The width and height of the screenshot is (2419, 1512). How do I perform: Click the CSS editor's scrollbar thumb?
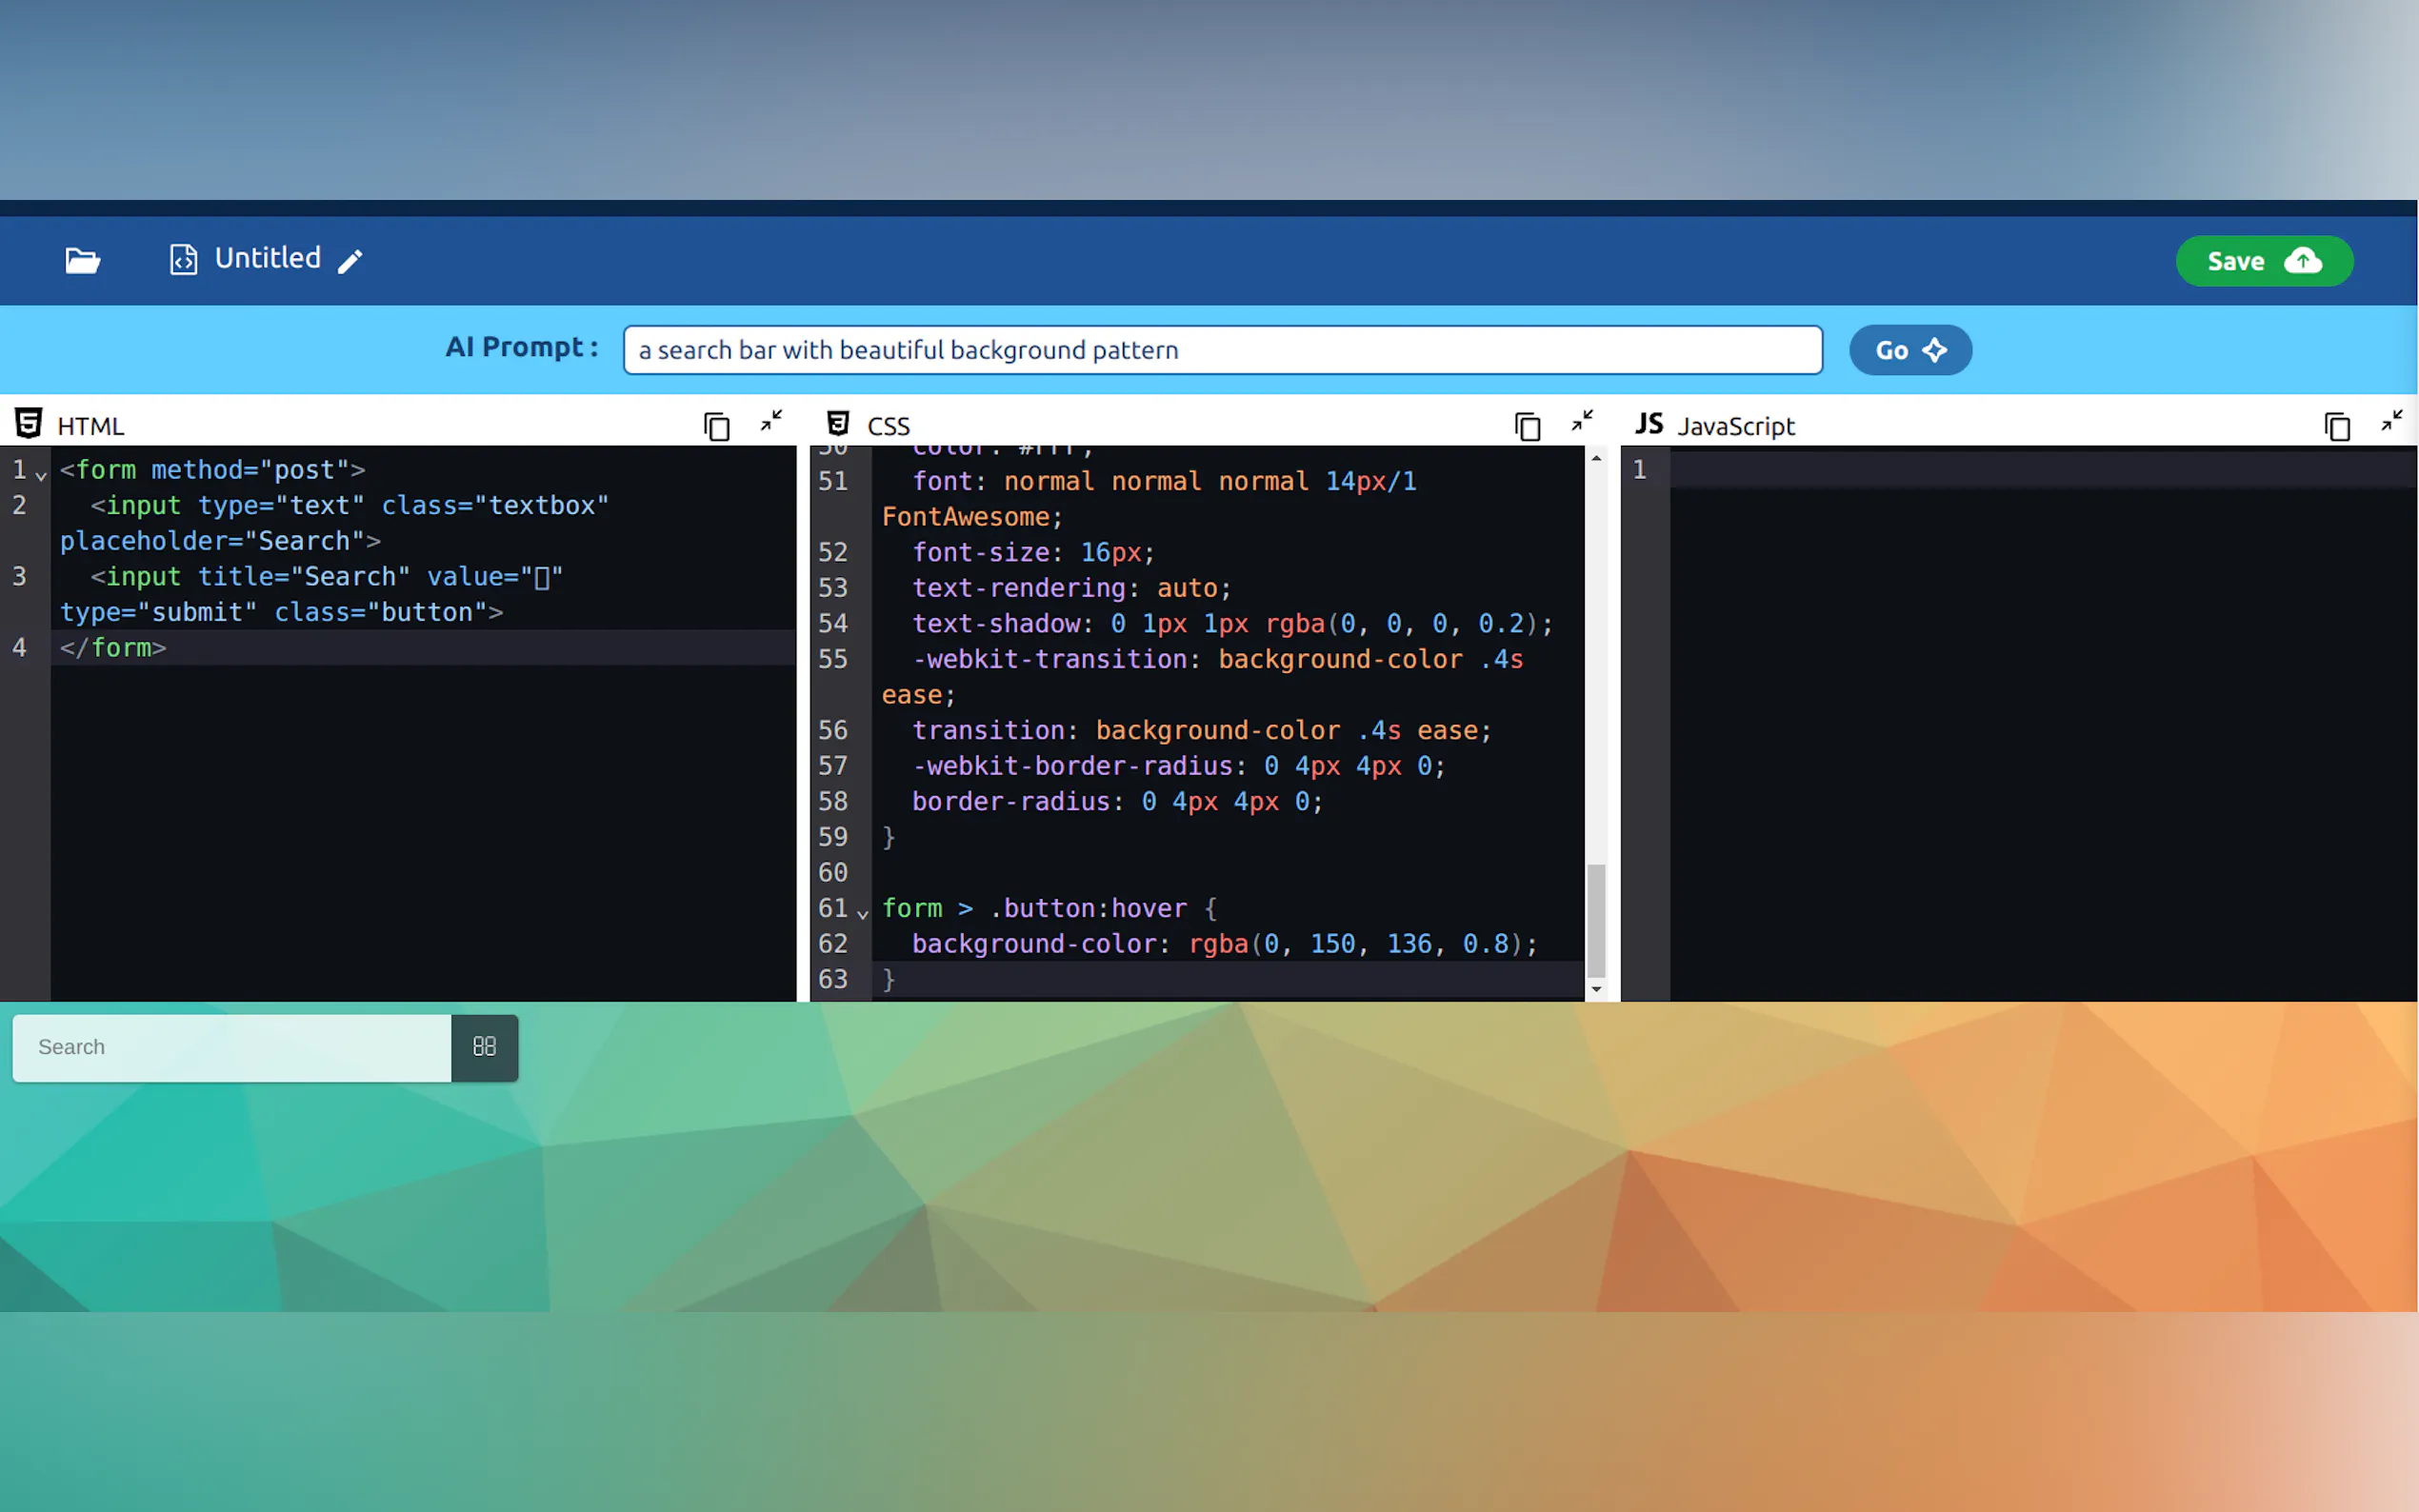tap(1596, 920)
